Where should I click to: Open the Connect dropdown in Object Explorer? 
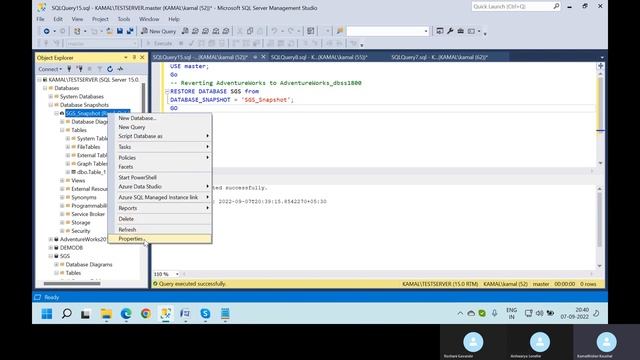(50, 69)
